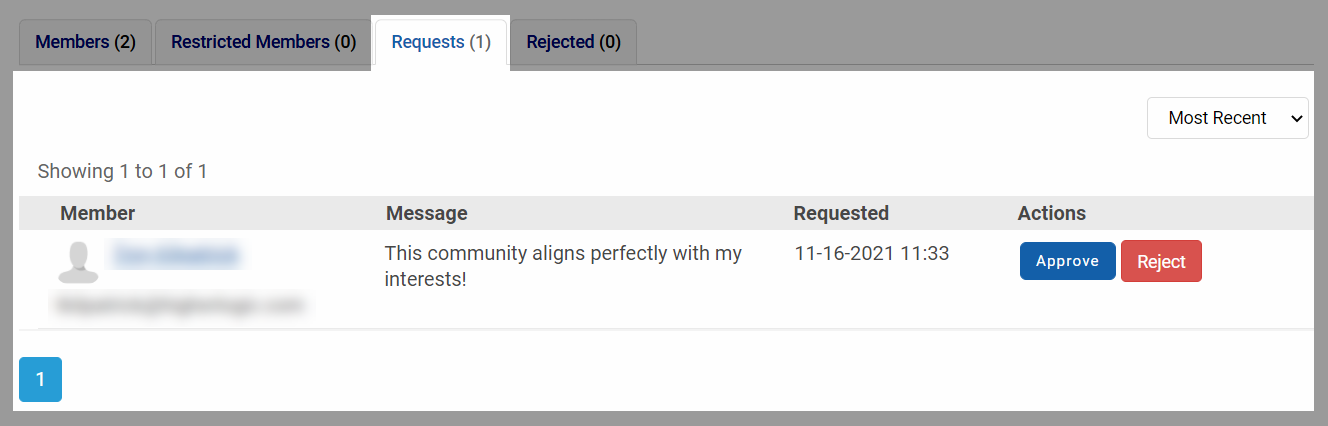
Task: Click the member's gray avatar icon
Action: click(x=77, y=263)
